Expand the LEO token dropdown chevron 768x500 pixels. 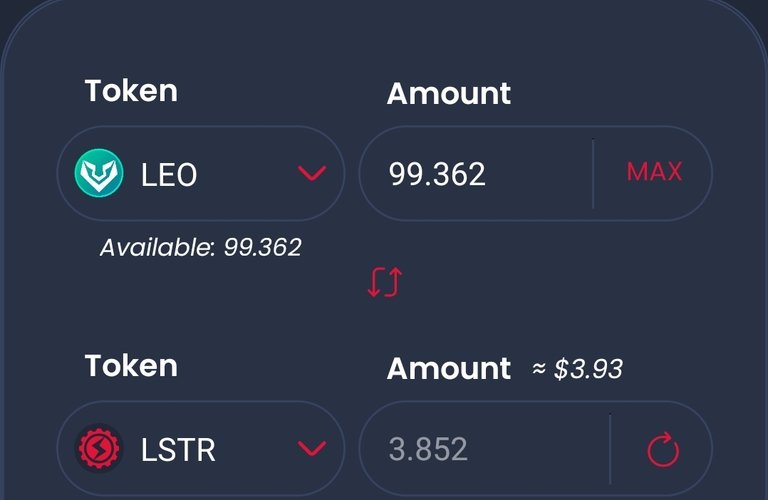tap(312, 173)
